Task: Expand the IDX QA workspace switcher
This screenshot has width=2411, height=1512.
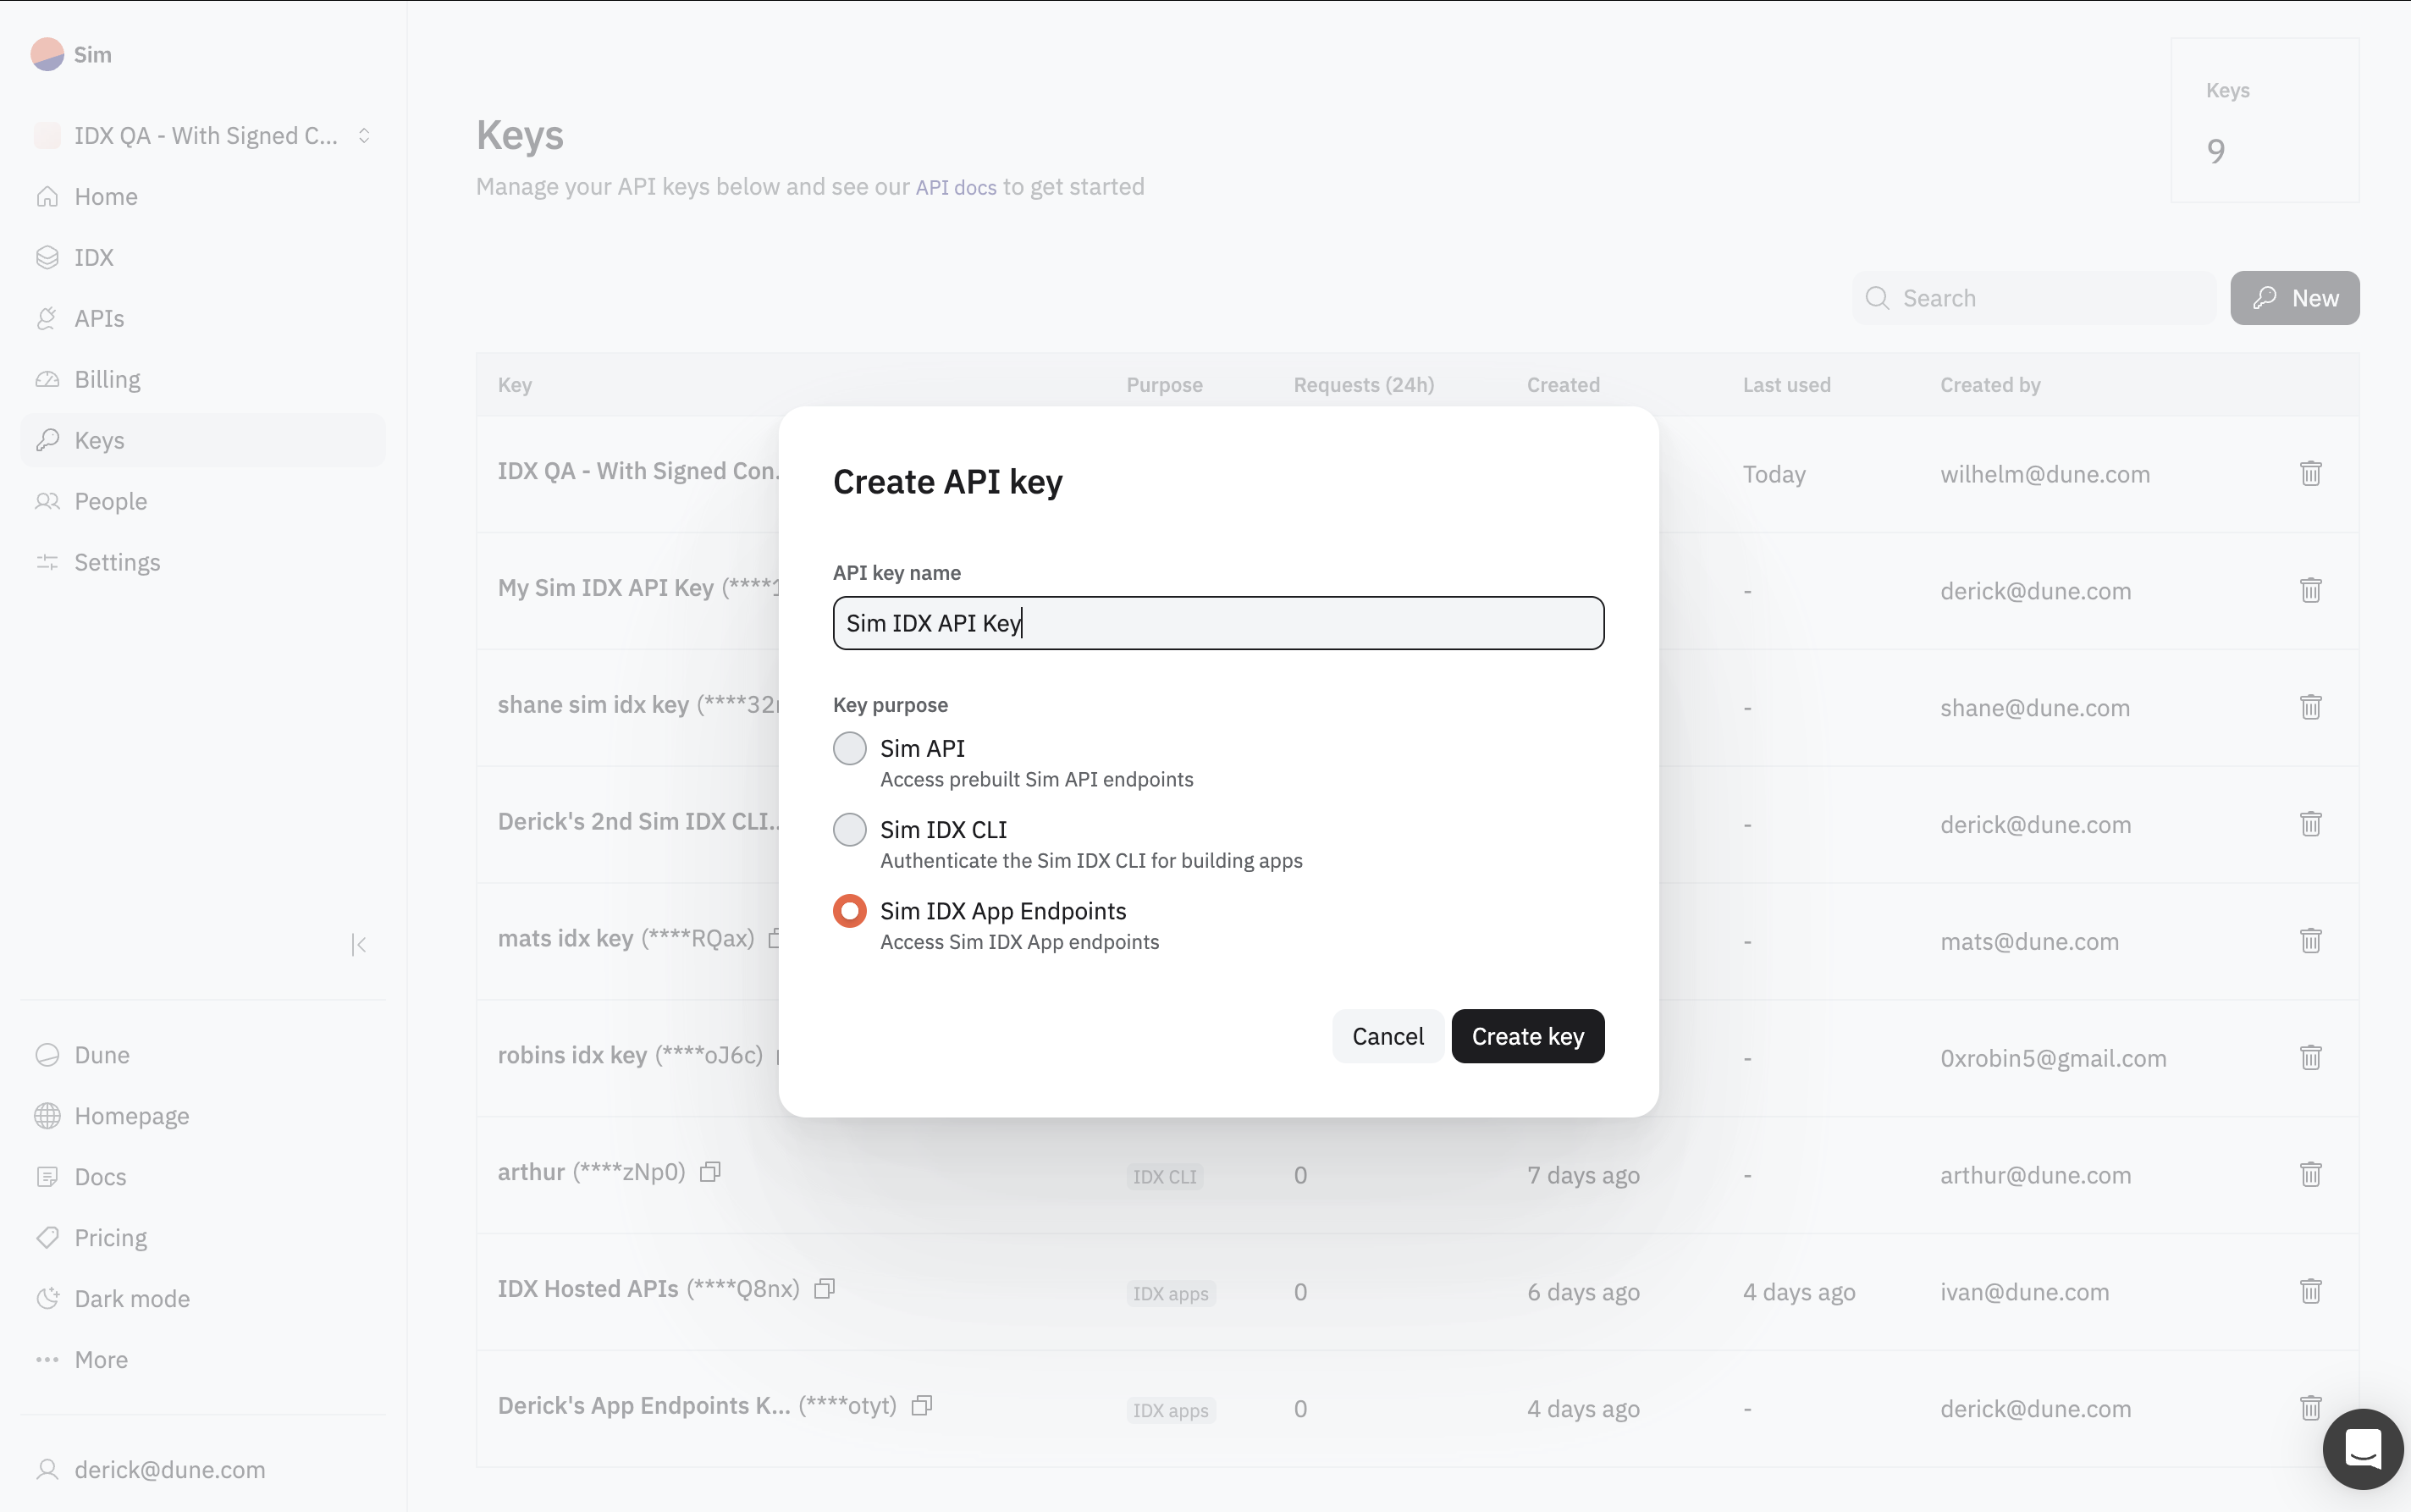Action: [x=203, y=135]
